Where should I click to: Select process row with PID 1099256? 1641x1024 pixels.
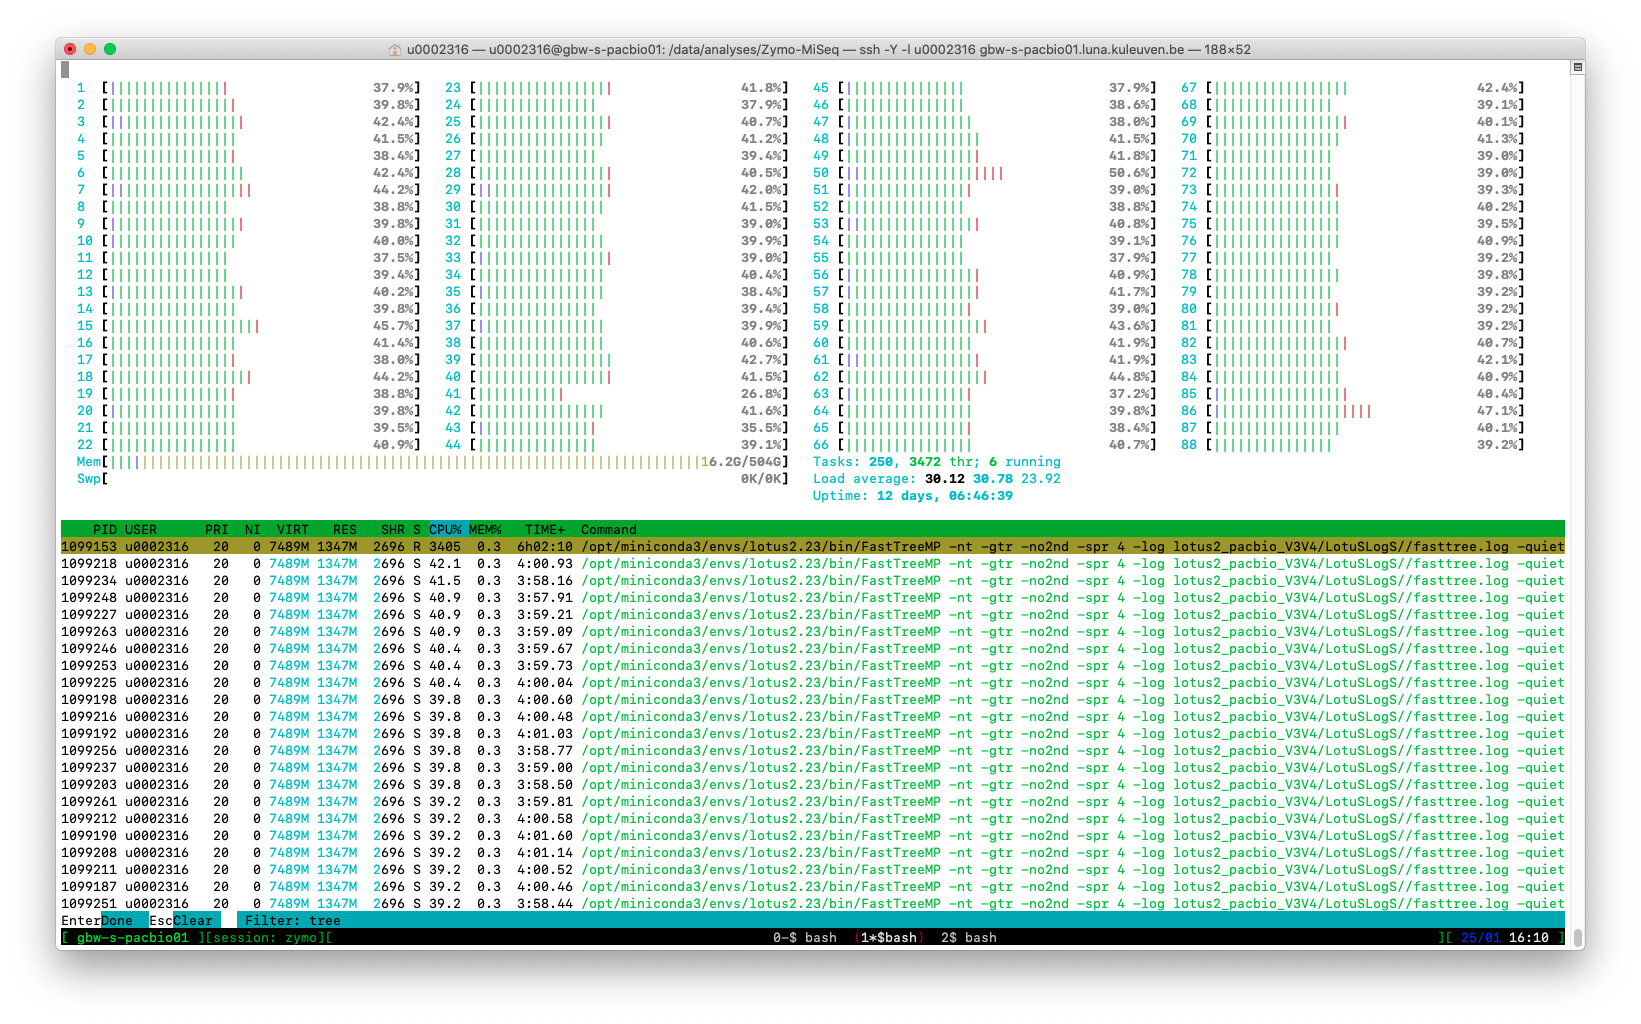pos(813,751)
